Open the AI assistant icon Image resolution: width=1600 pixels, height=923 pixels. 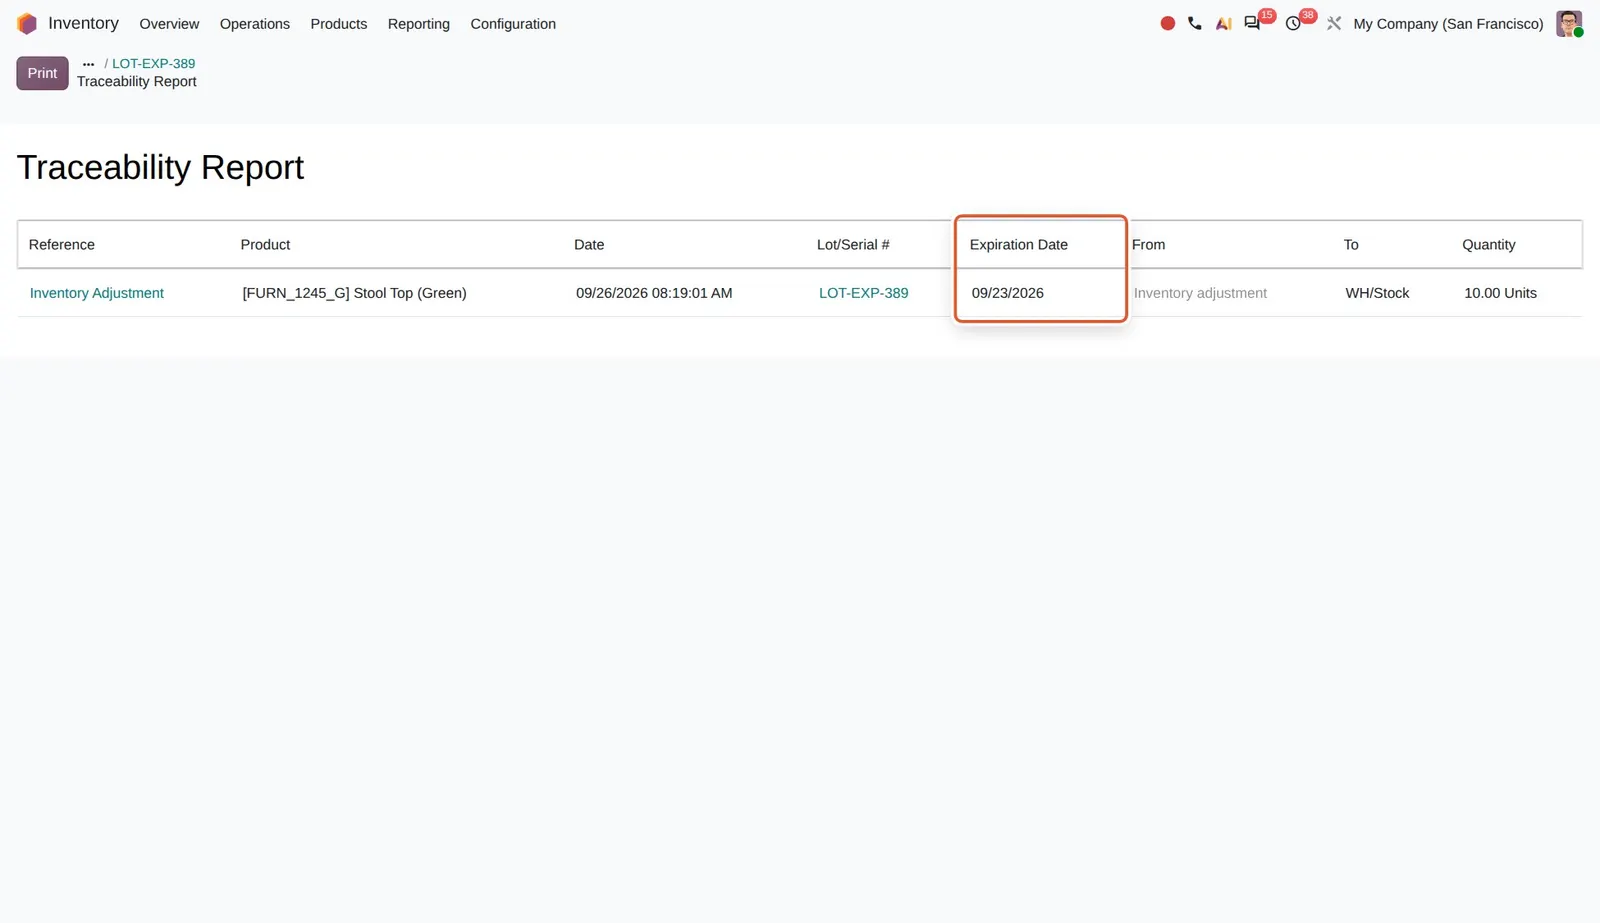click(x=1223, y=23)
